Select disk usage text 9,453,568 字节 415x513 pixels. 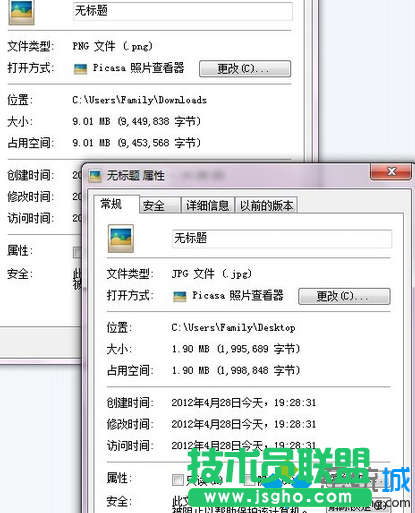click(159, 143)
